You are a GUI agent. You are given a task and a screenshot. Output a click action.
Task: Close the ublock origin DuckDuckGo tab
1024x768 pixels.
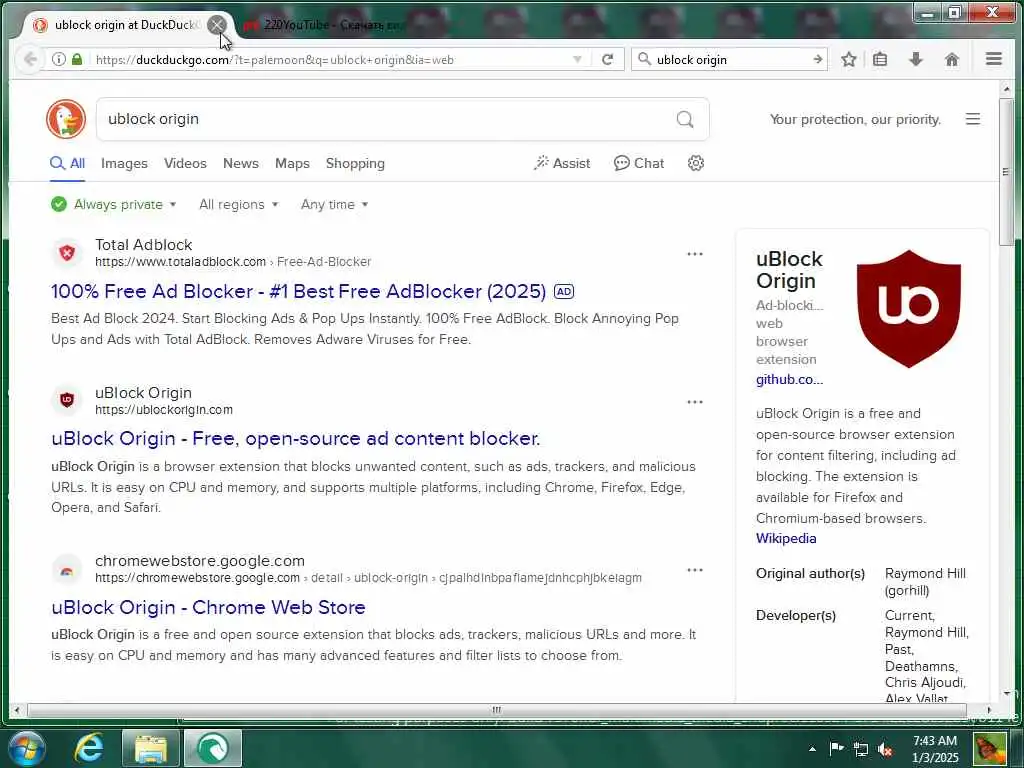[x=217, y=25]
